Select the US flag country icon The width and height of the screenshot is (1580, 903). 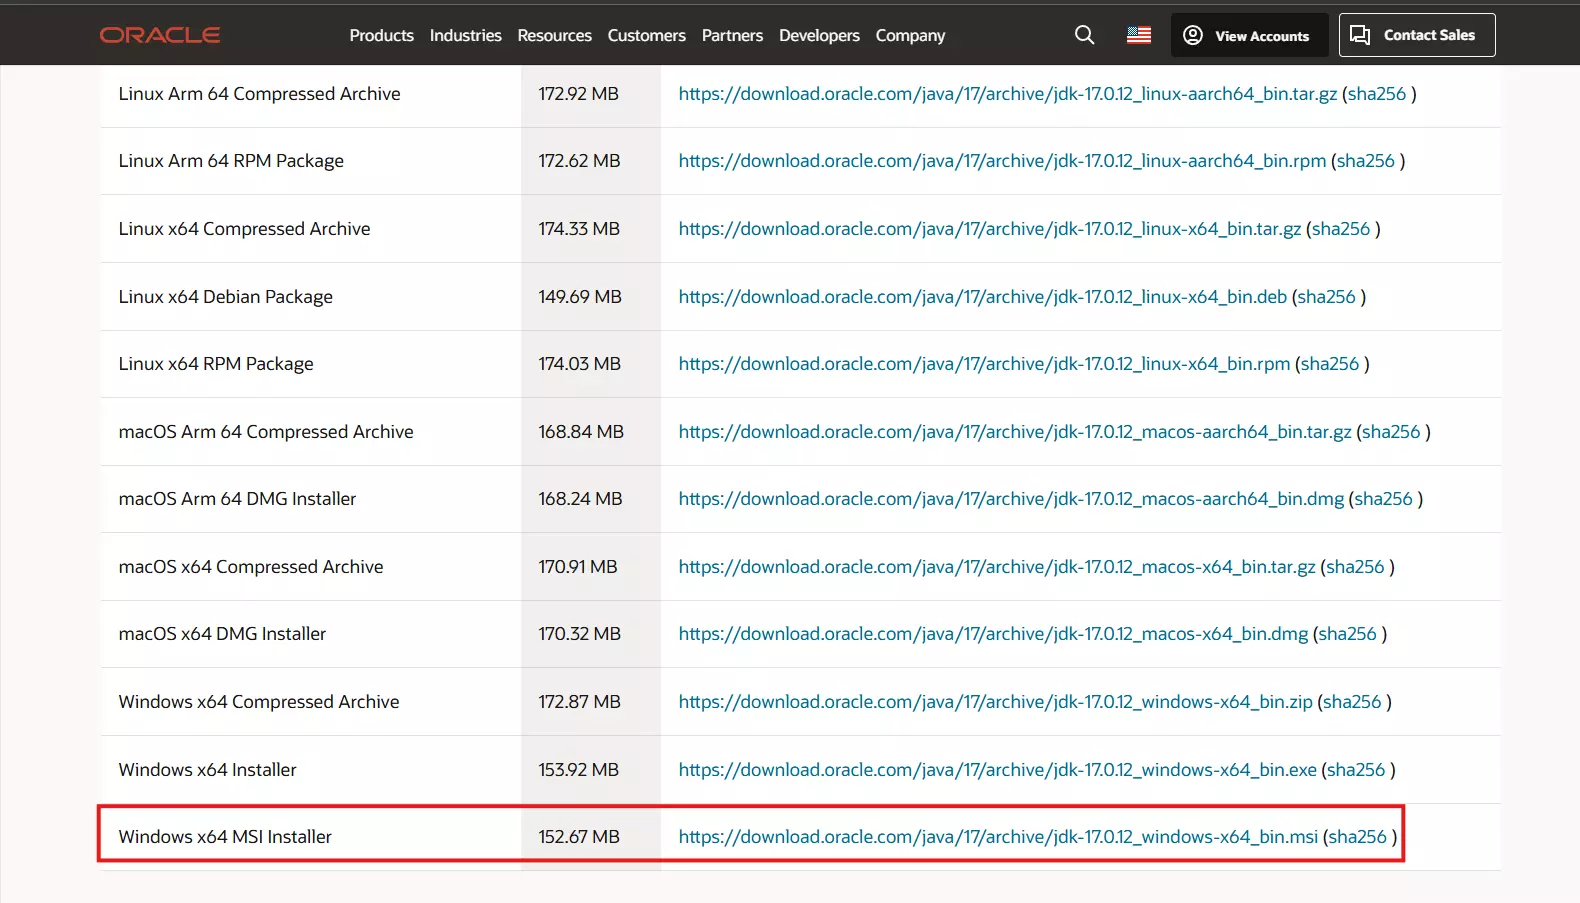1138,35
